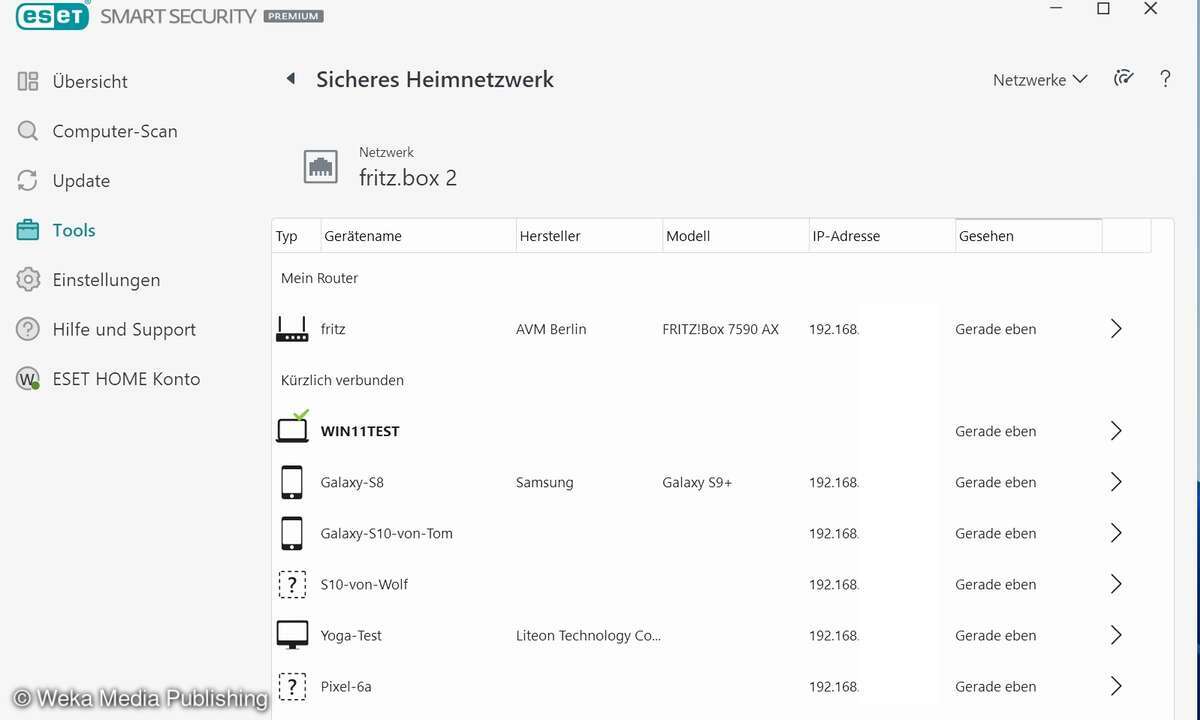This screenshot has width=1200, height=720.
Task: Expand details for Yoga-Test
Action: tap(1116, 635)
